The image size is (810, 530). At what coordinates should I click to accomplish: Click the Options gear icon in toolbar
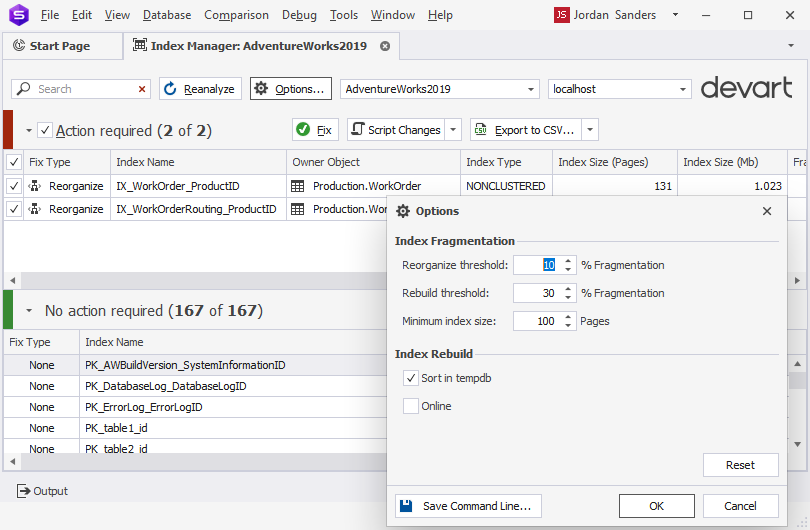pyautogui.click(x=261, y=88)
